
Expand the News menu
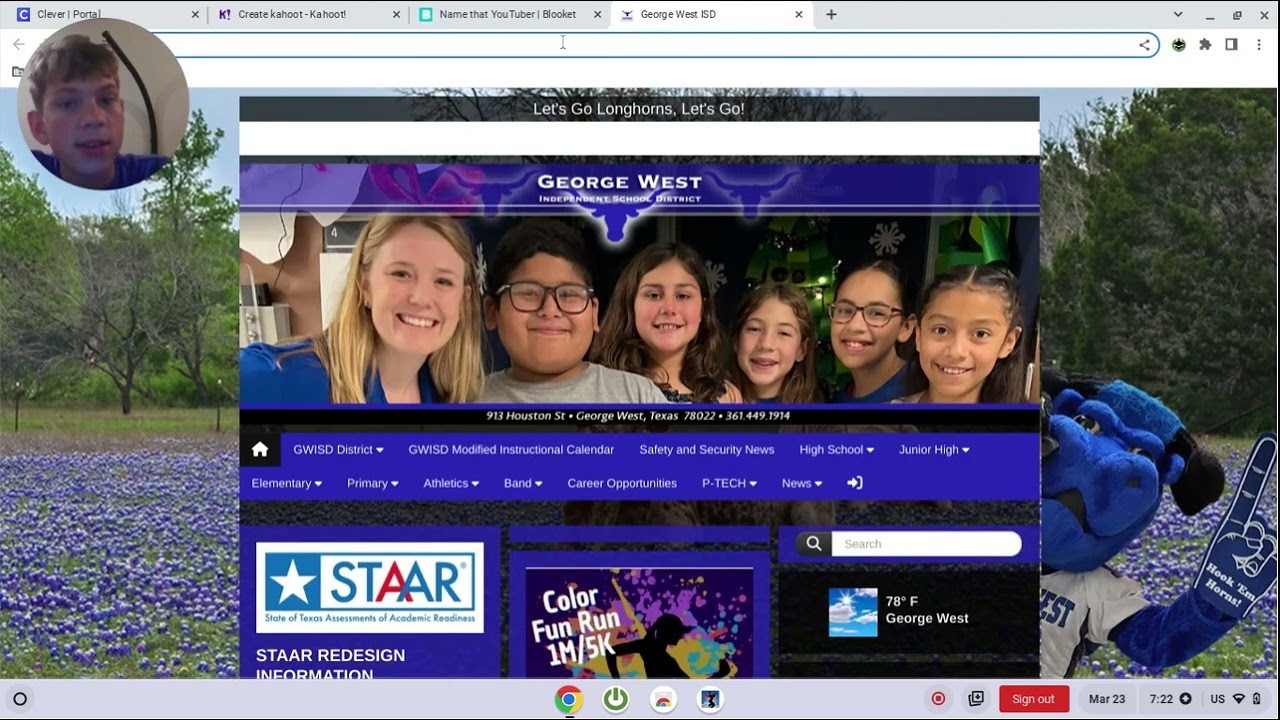tap(802, 483)
